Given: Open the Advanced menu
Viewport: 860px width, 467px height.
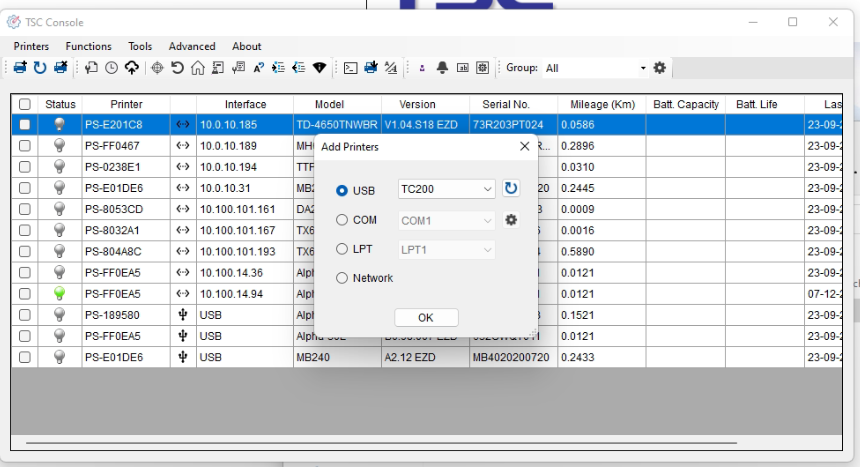Looking at the screenshot, I should point(192,46).
